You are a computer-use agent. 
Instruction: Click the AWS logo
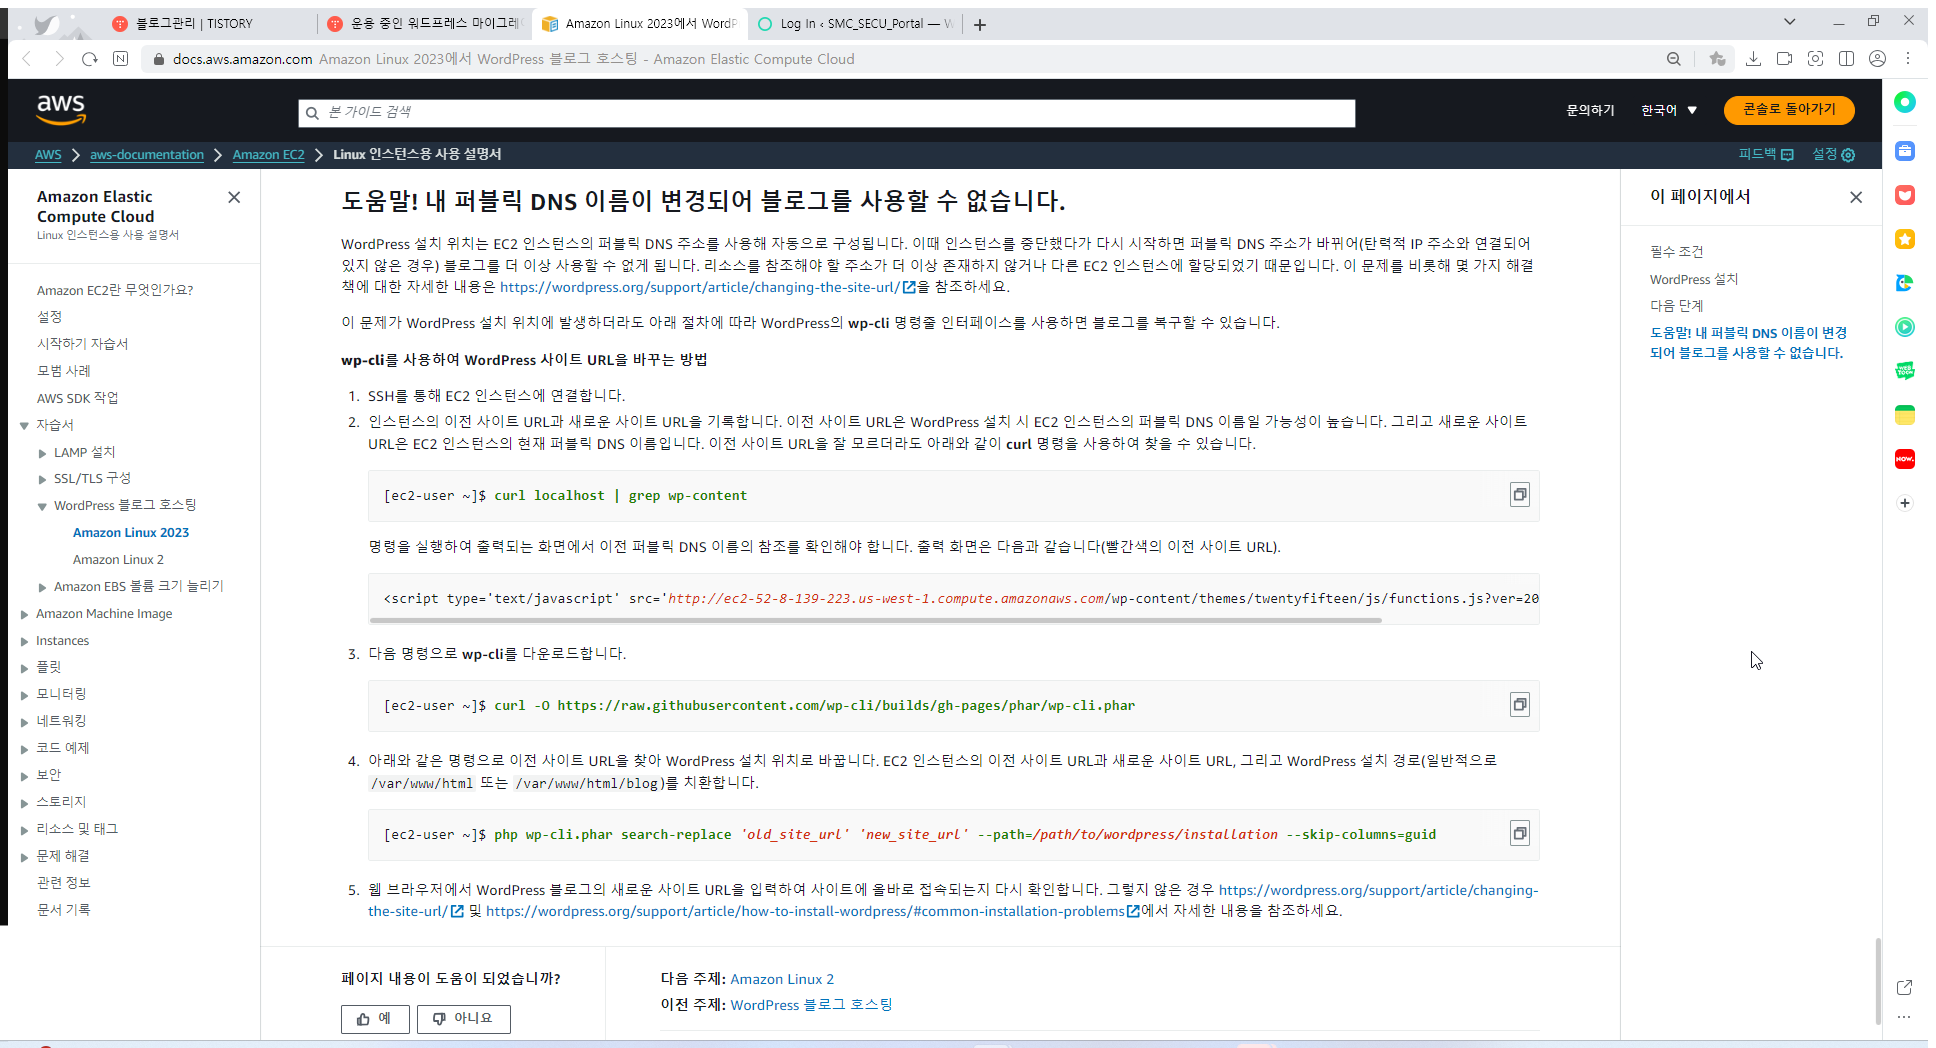pos(61,109)
